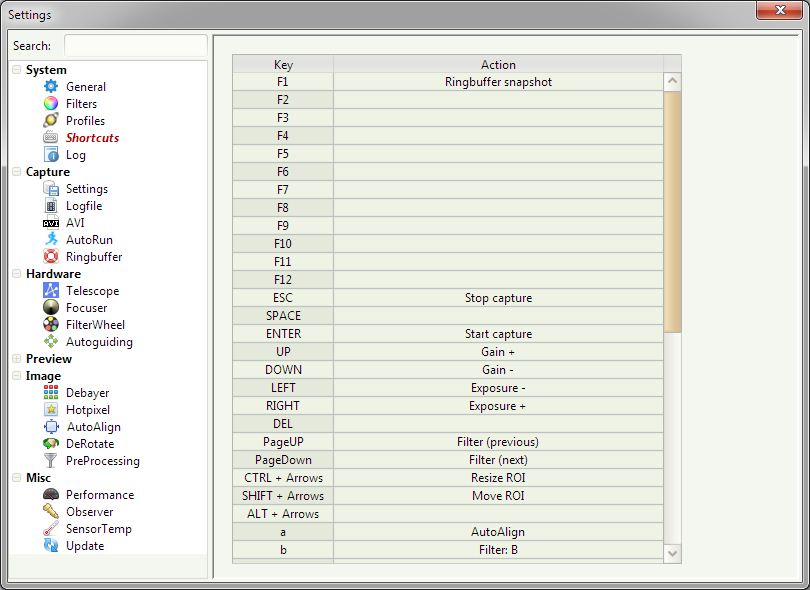Screen dimensions: 810x590
Task: Open the Filters color wheel icon
Action: 51,103
